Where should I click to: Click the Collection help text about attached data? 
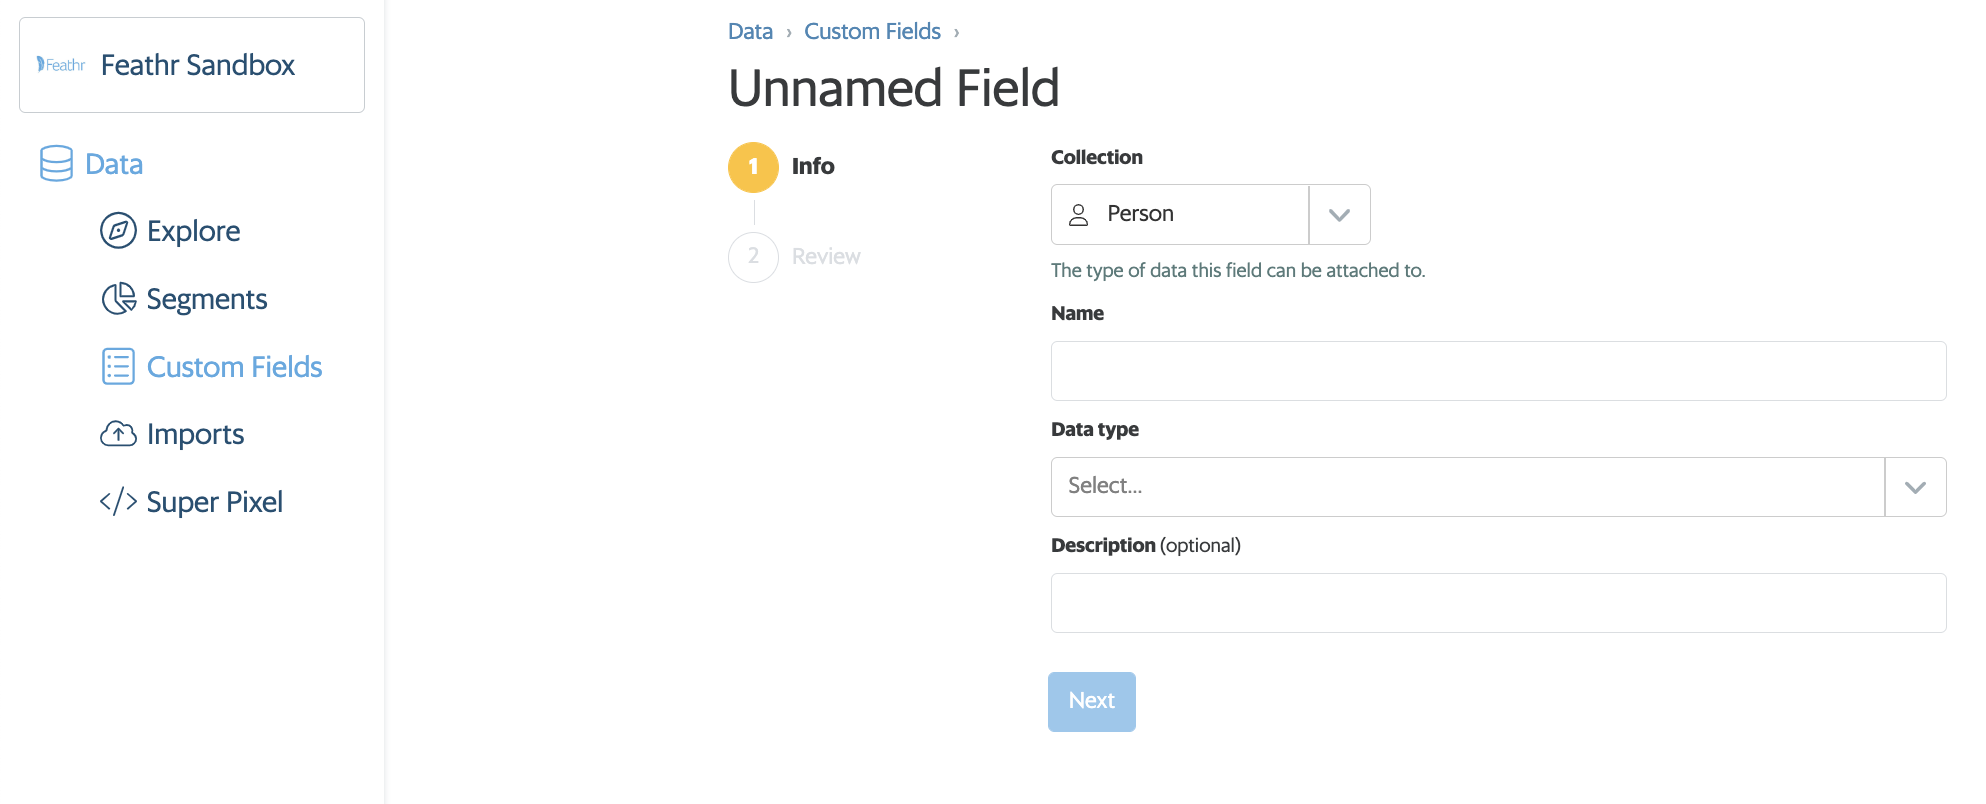point(1238,271)
